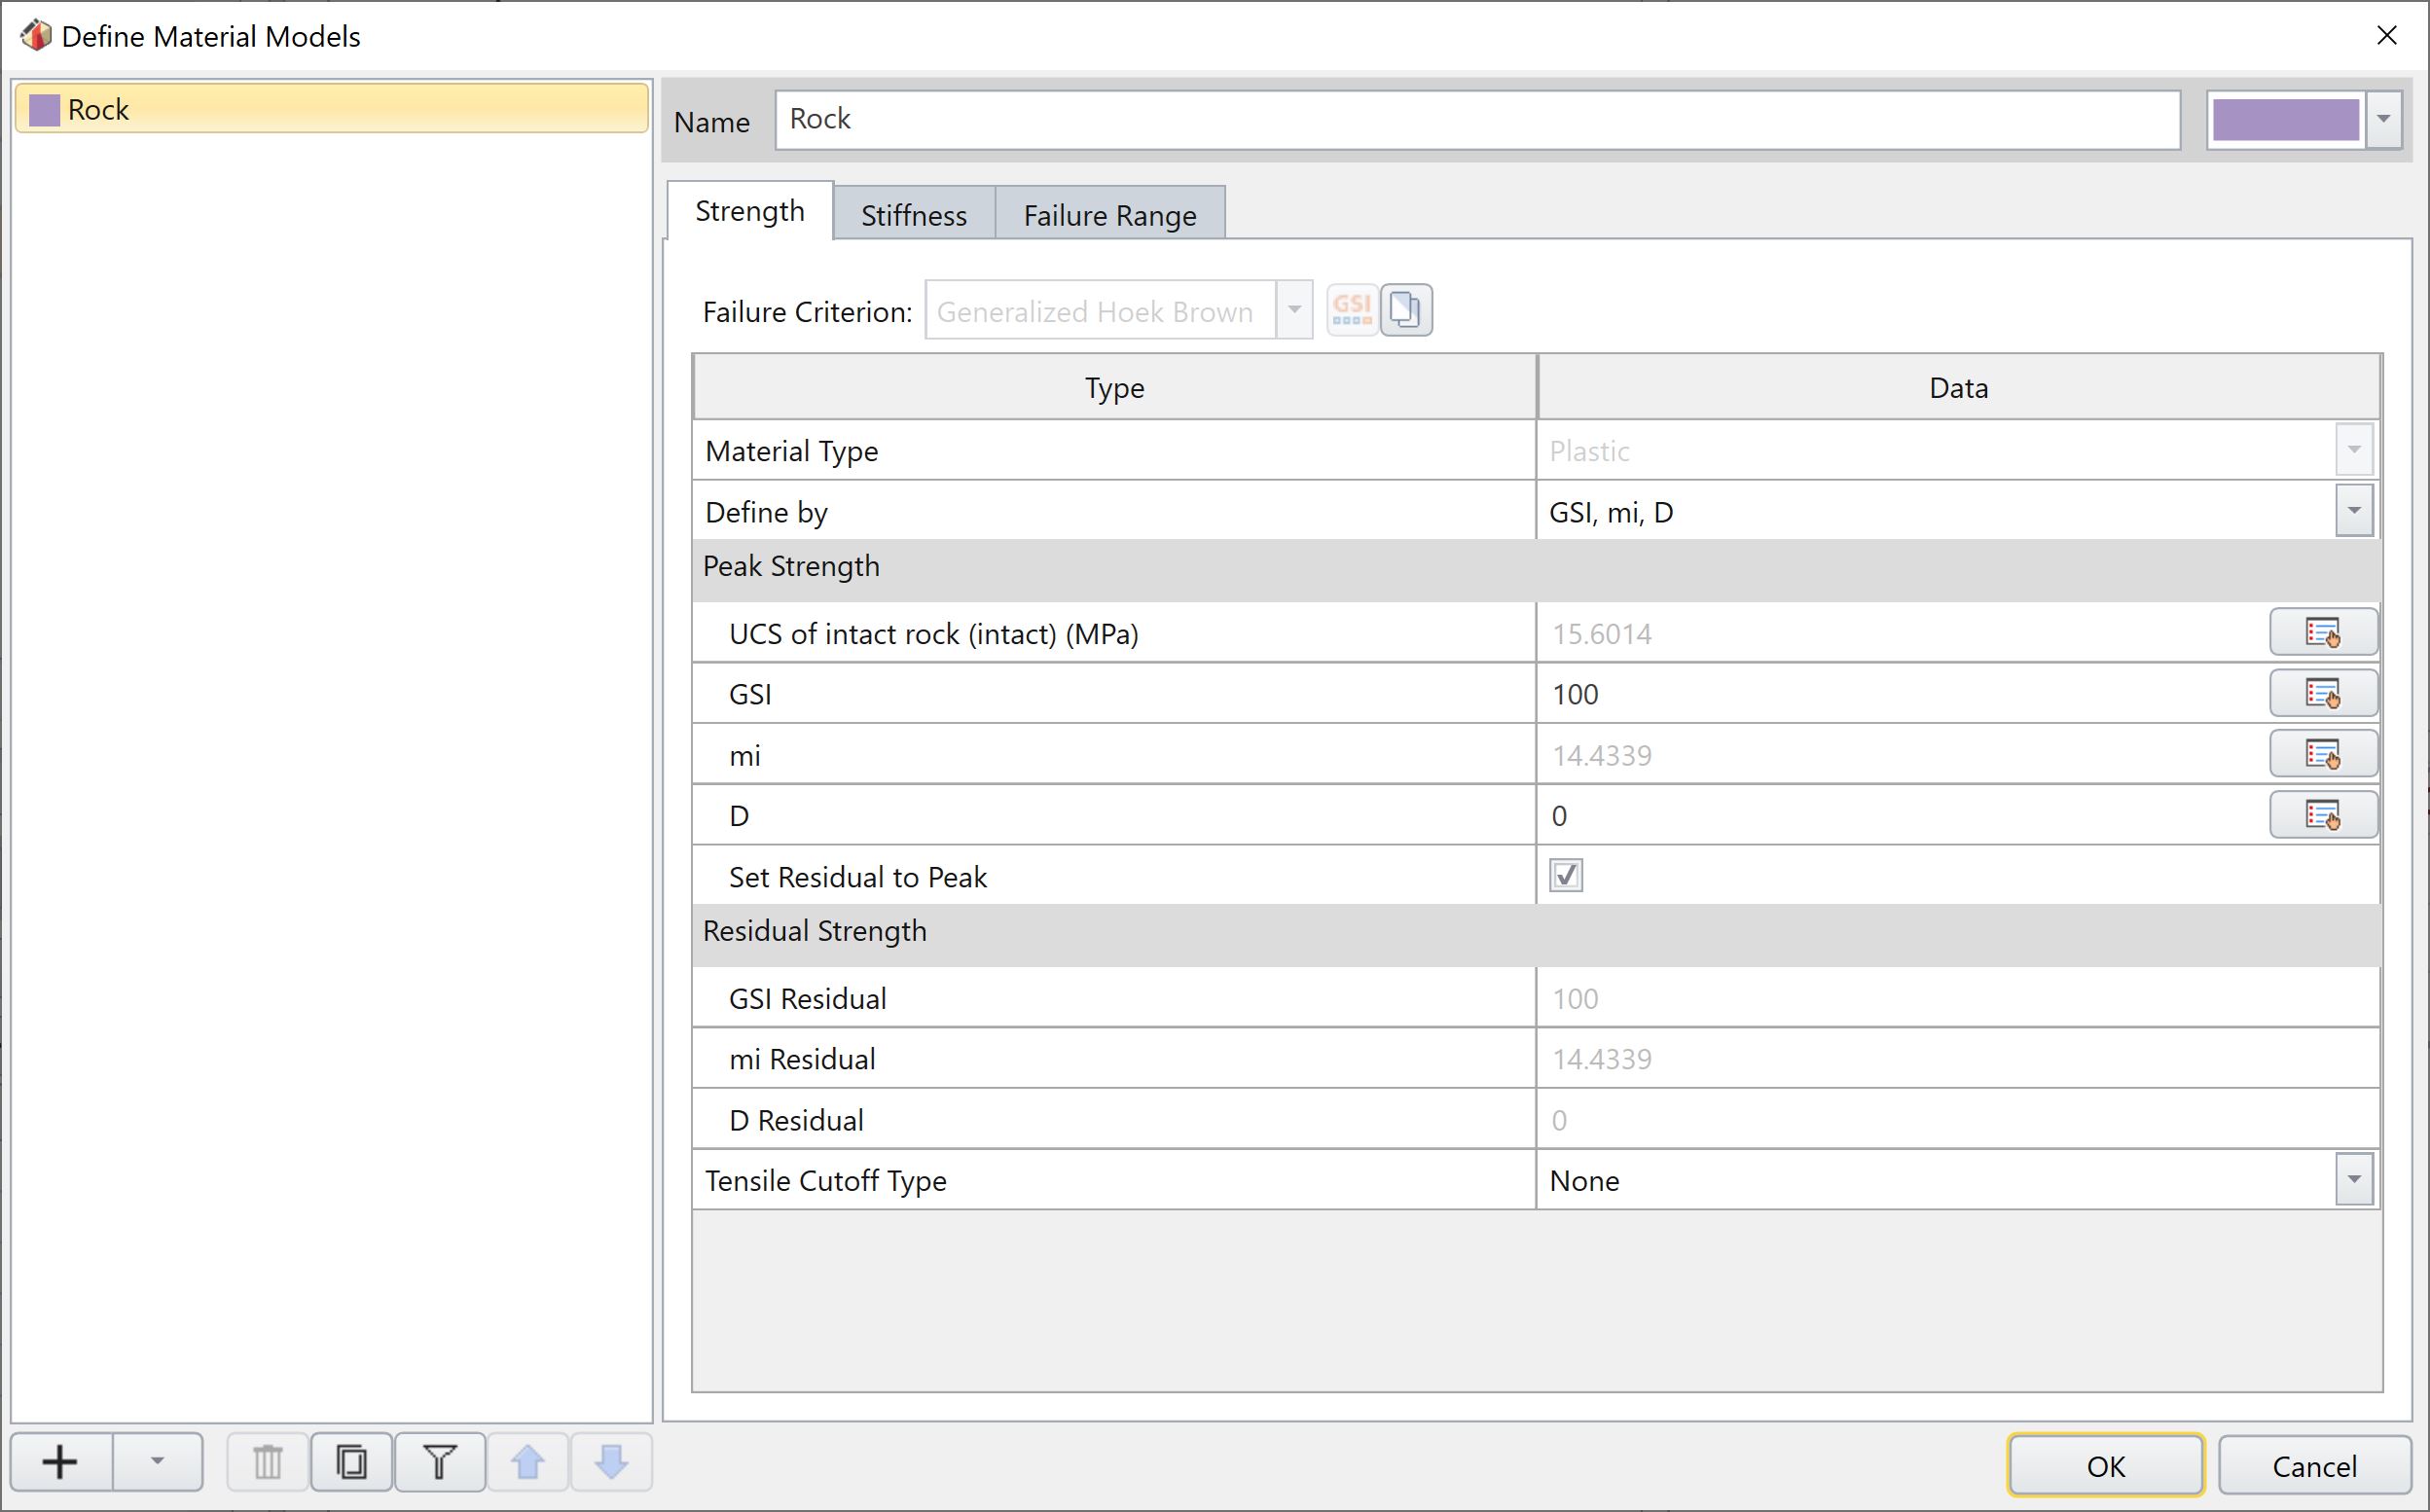
Task: Add a new material model
Action: 60,1461
